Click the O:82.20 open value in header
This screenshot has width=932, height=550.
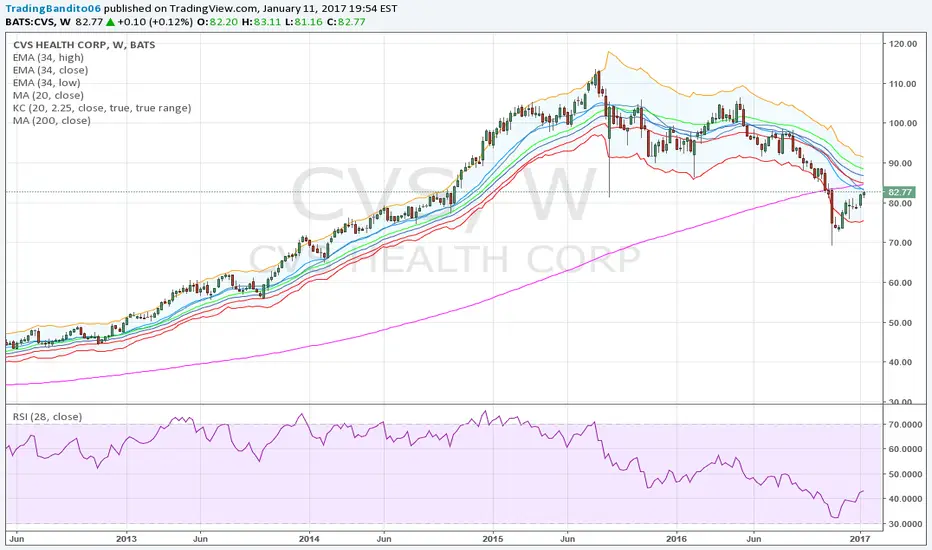[x=218, y=22]
